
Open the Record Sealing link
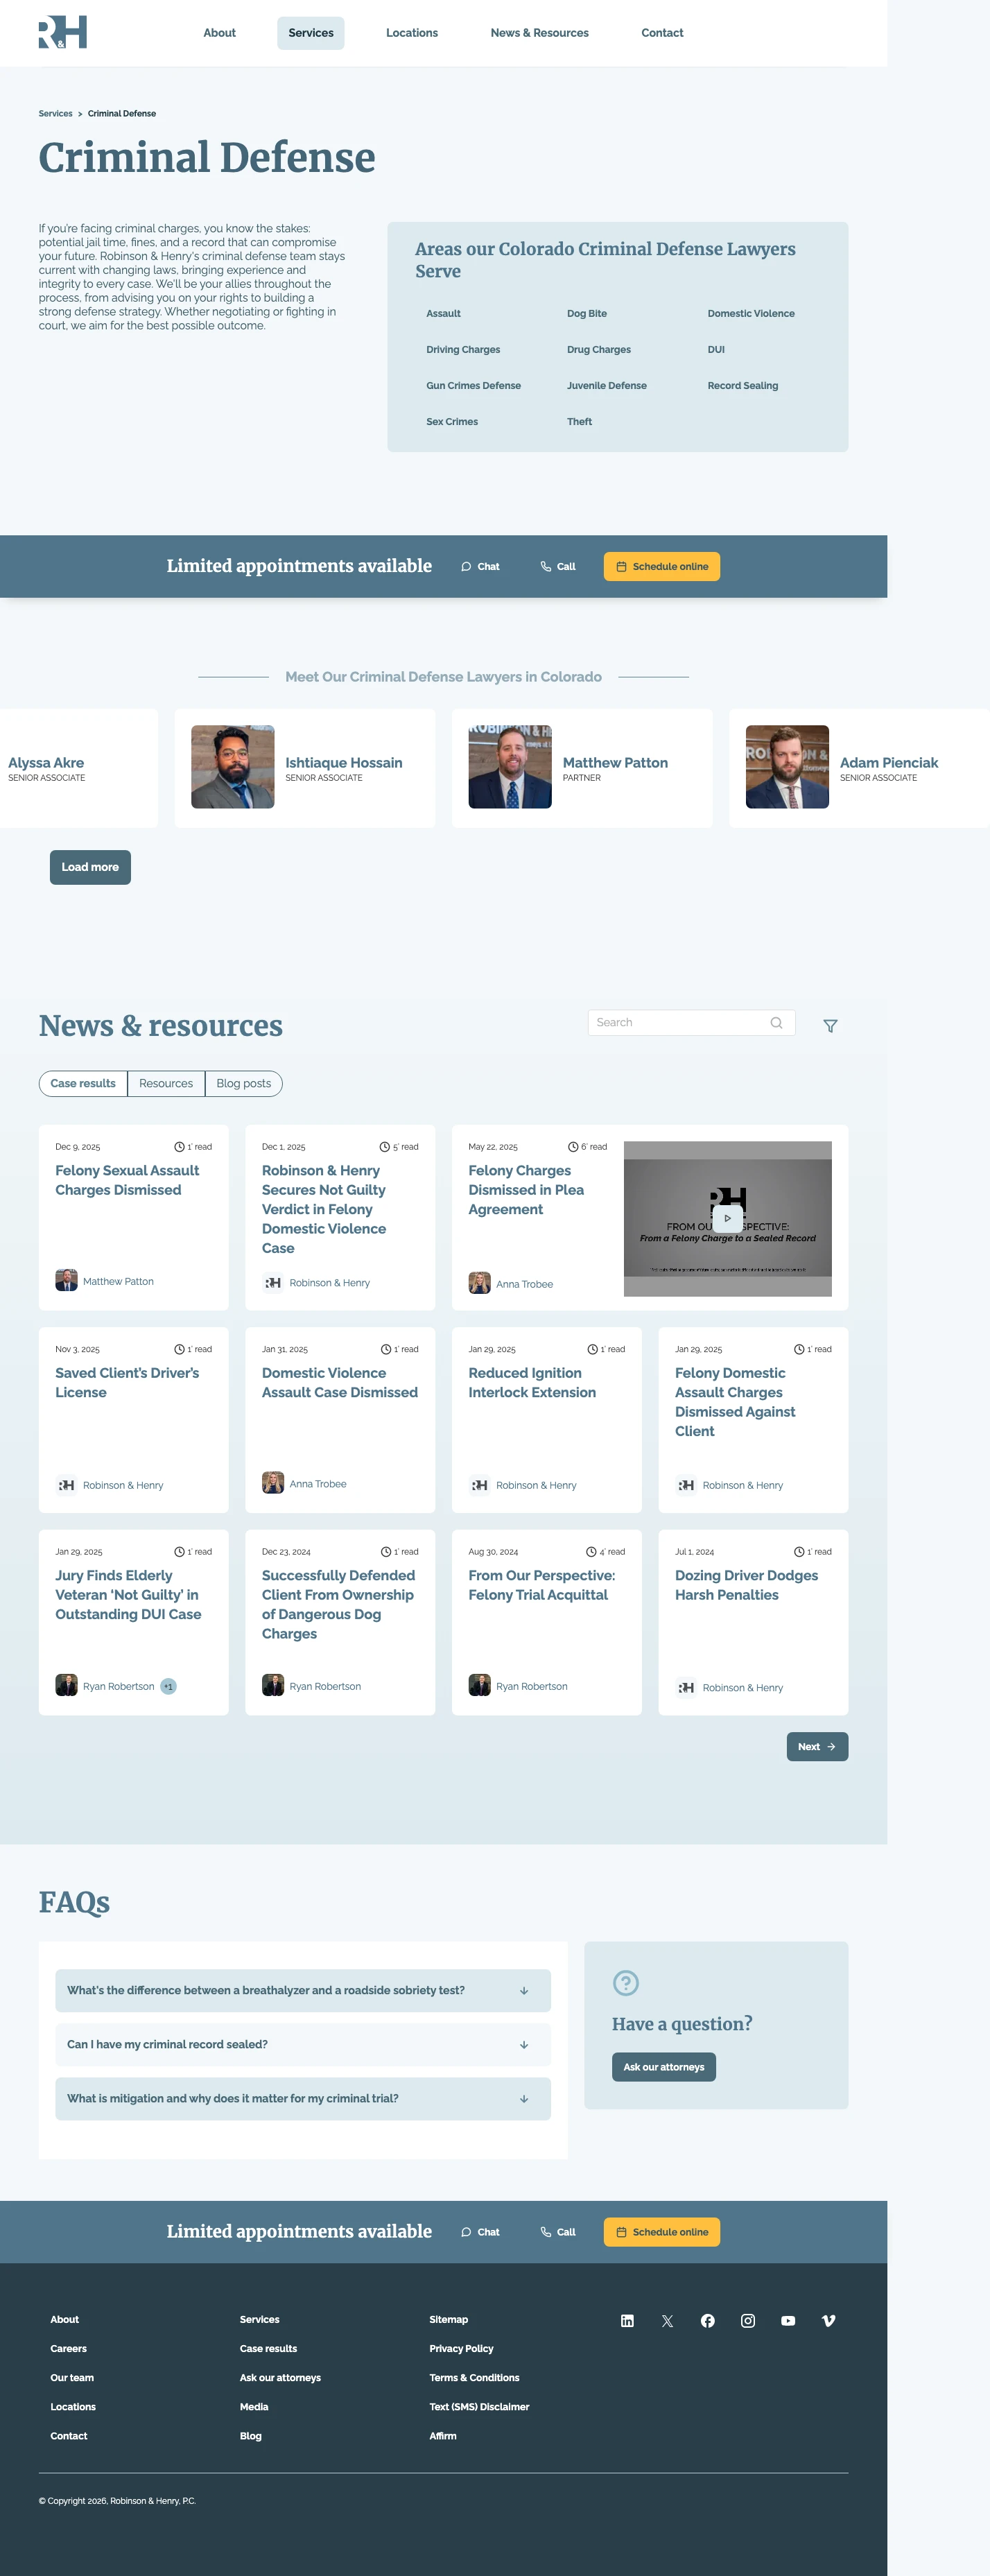(x=743, y=386)
